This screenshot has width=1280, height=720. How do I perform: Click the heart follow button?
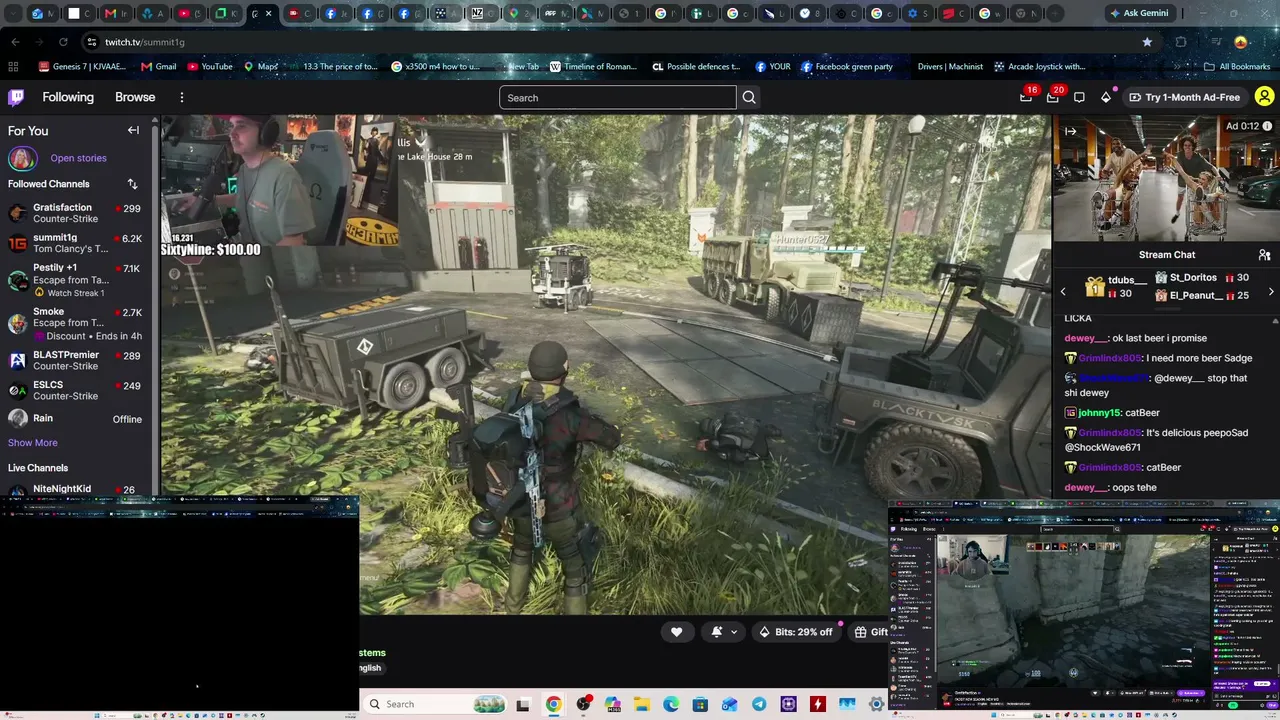point(676,632)
